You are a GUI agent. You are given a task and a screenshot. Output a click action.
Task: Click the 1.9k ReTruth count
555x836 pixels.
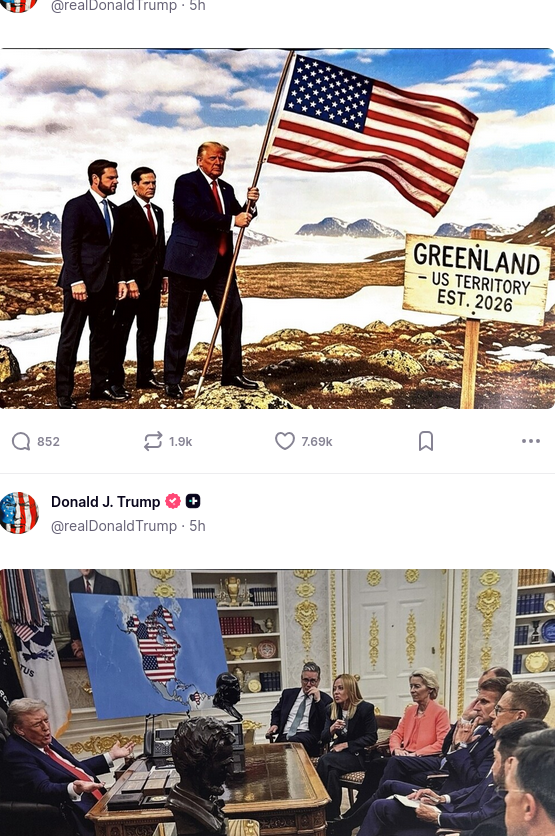[181, 441]
